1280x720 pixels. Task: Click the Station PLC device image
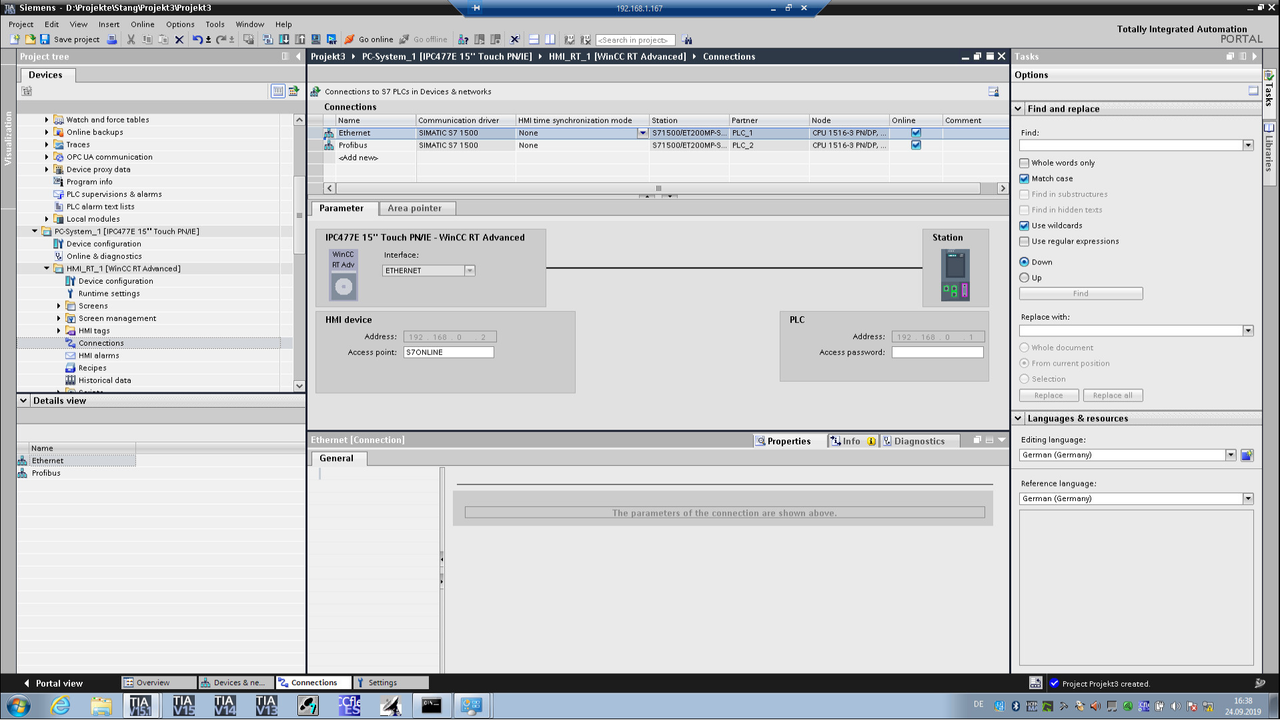click(955, 275)
